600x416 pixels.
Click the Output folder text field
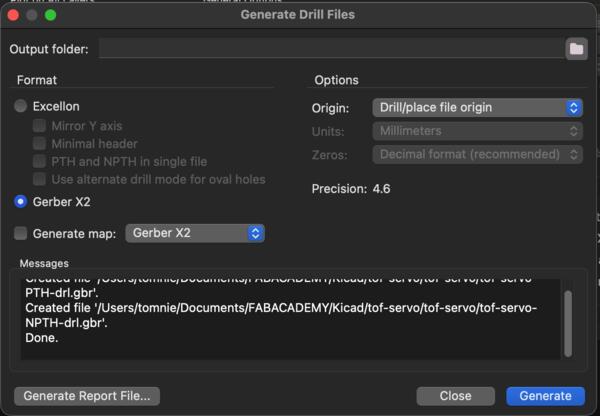click(x=330, y=49)
